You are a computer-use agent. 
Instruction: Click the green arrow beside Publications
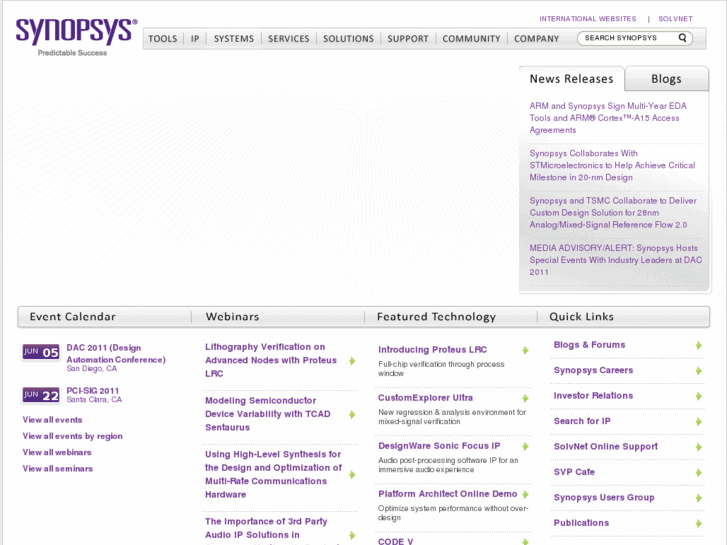(x=699, y=524)
